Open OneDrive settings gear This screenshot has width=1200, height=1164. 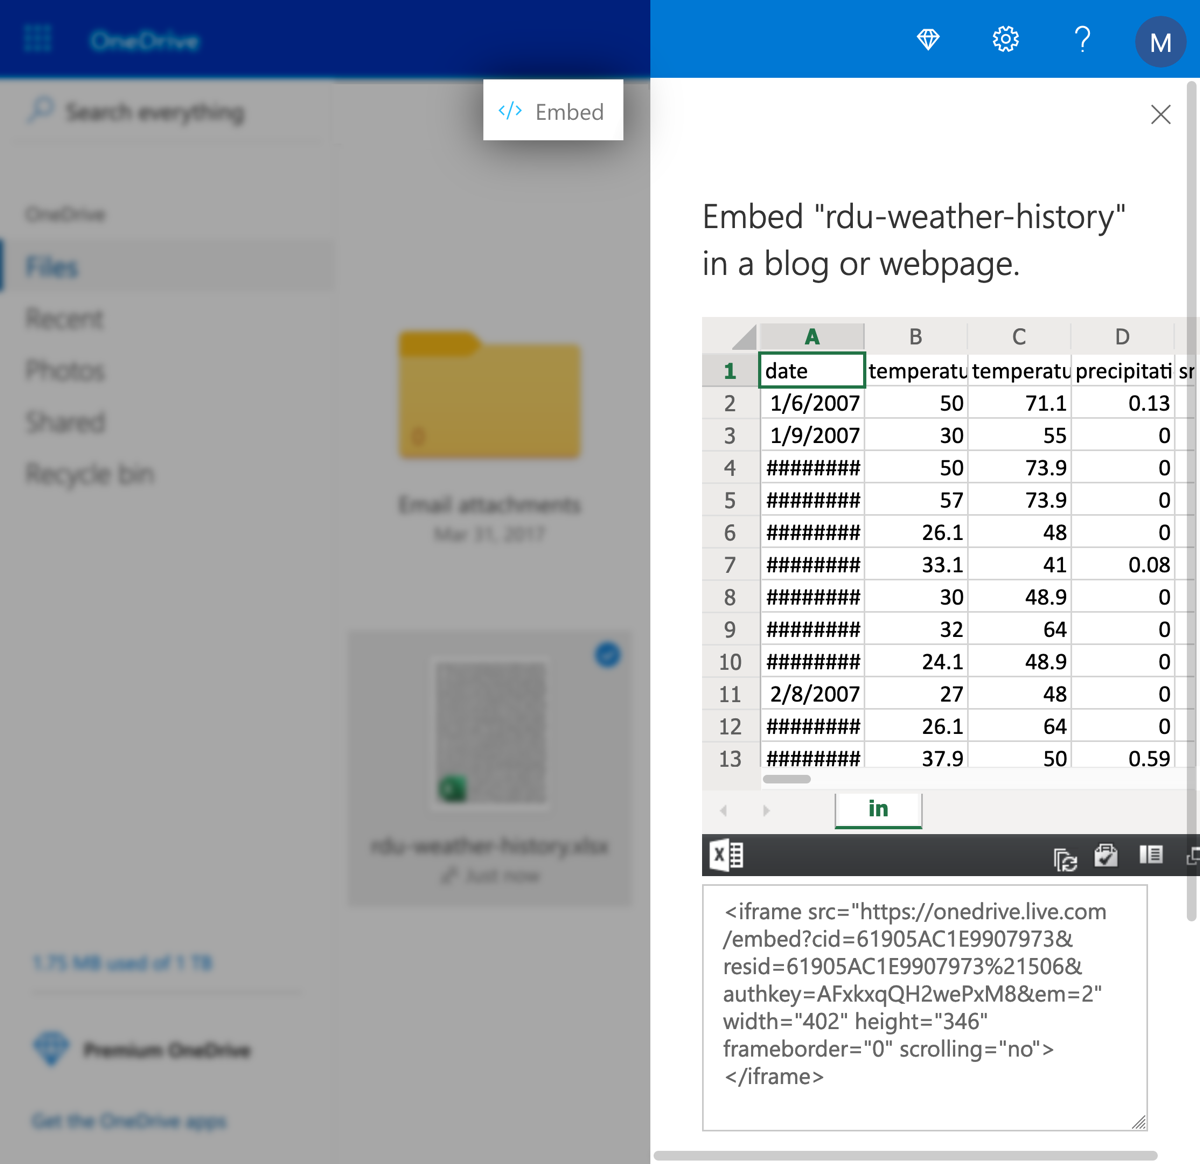click(1005, 40)
